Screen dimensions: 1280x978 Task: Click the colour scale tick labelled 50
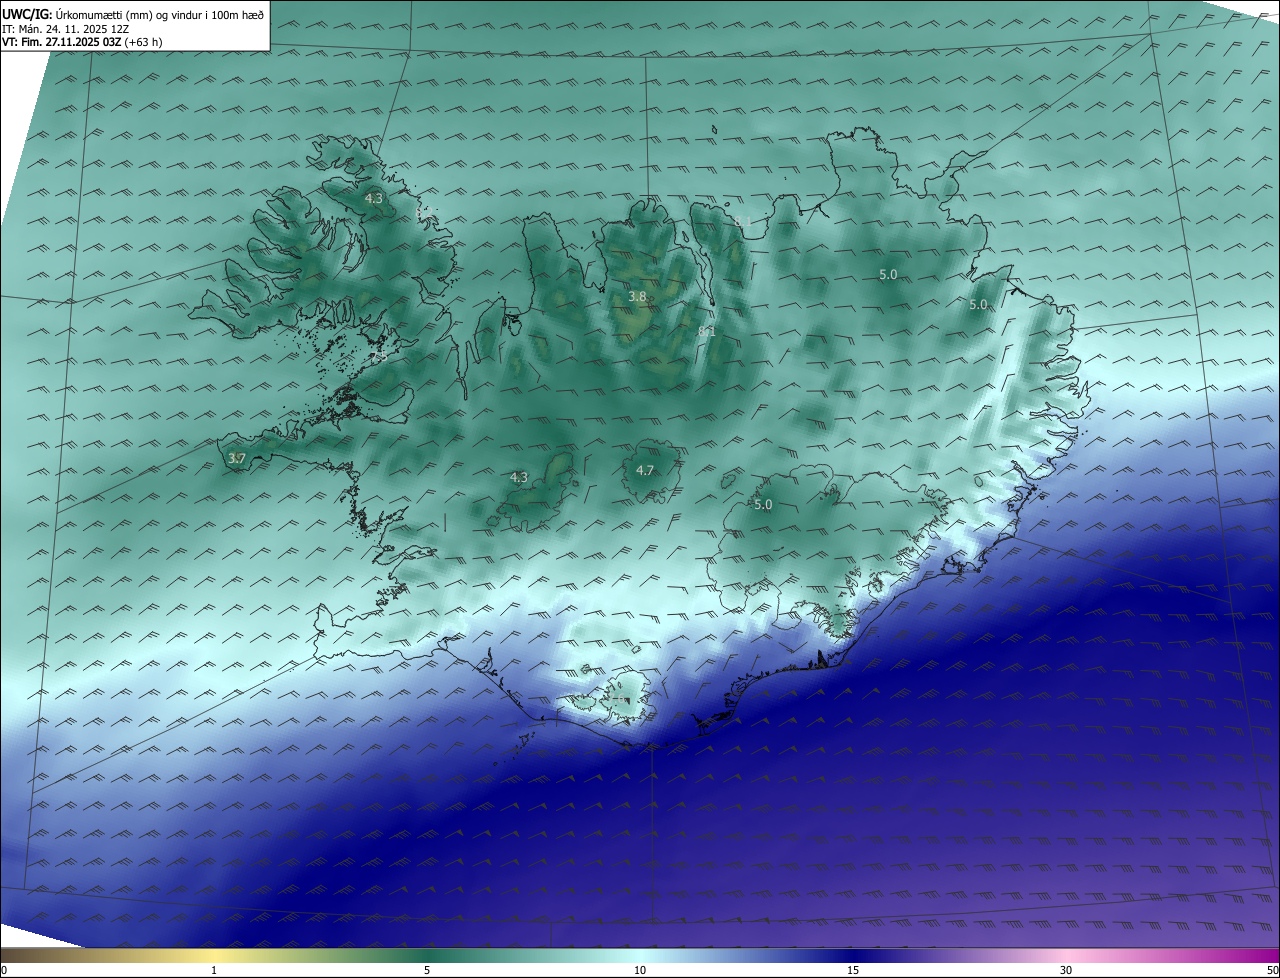pyautogui.click(x=1272, y=970)
